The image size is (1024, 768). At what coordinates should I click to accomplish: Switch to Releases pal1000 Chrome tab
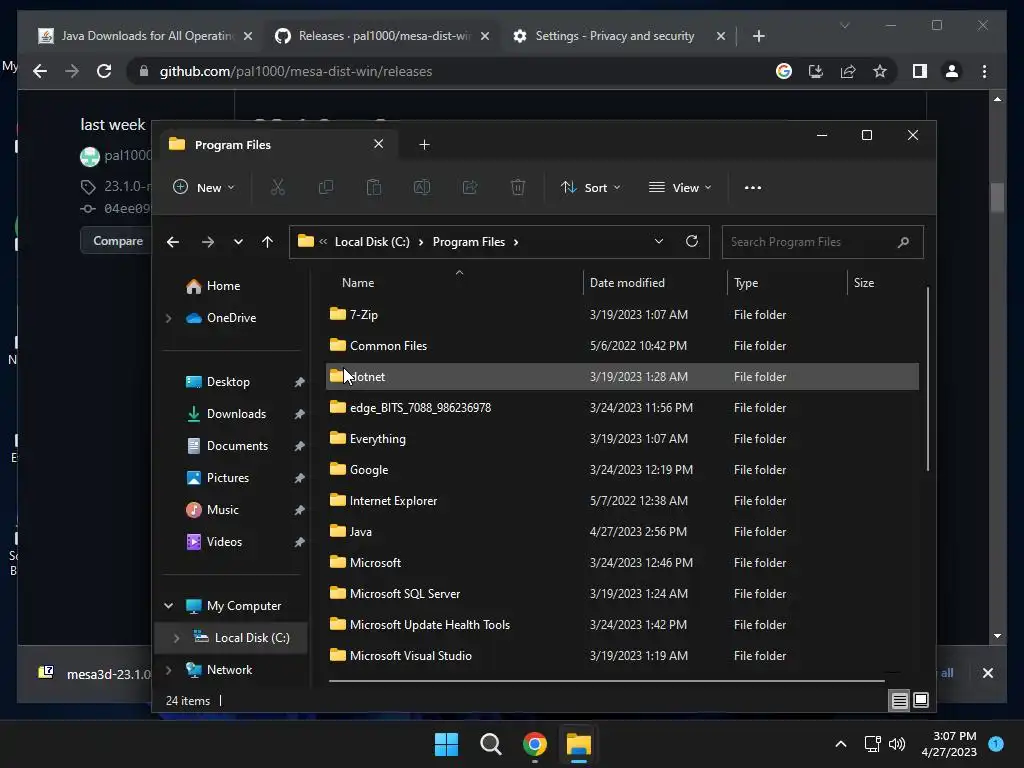click(x=384, y=36)
